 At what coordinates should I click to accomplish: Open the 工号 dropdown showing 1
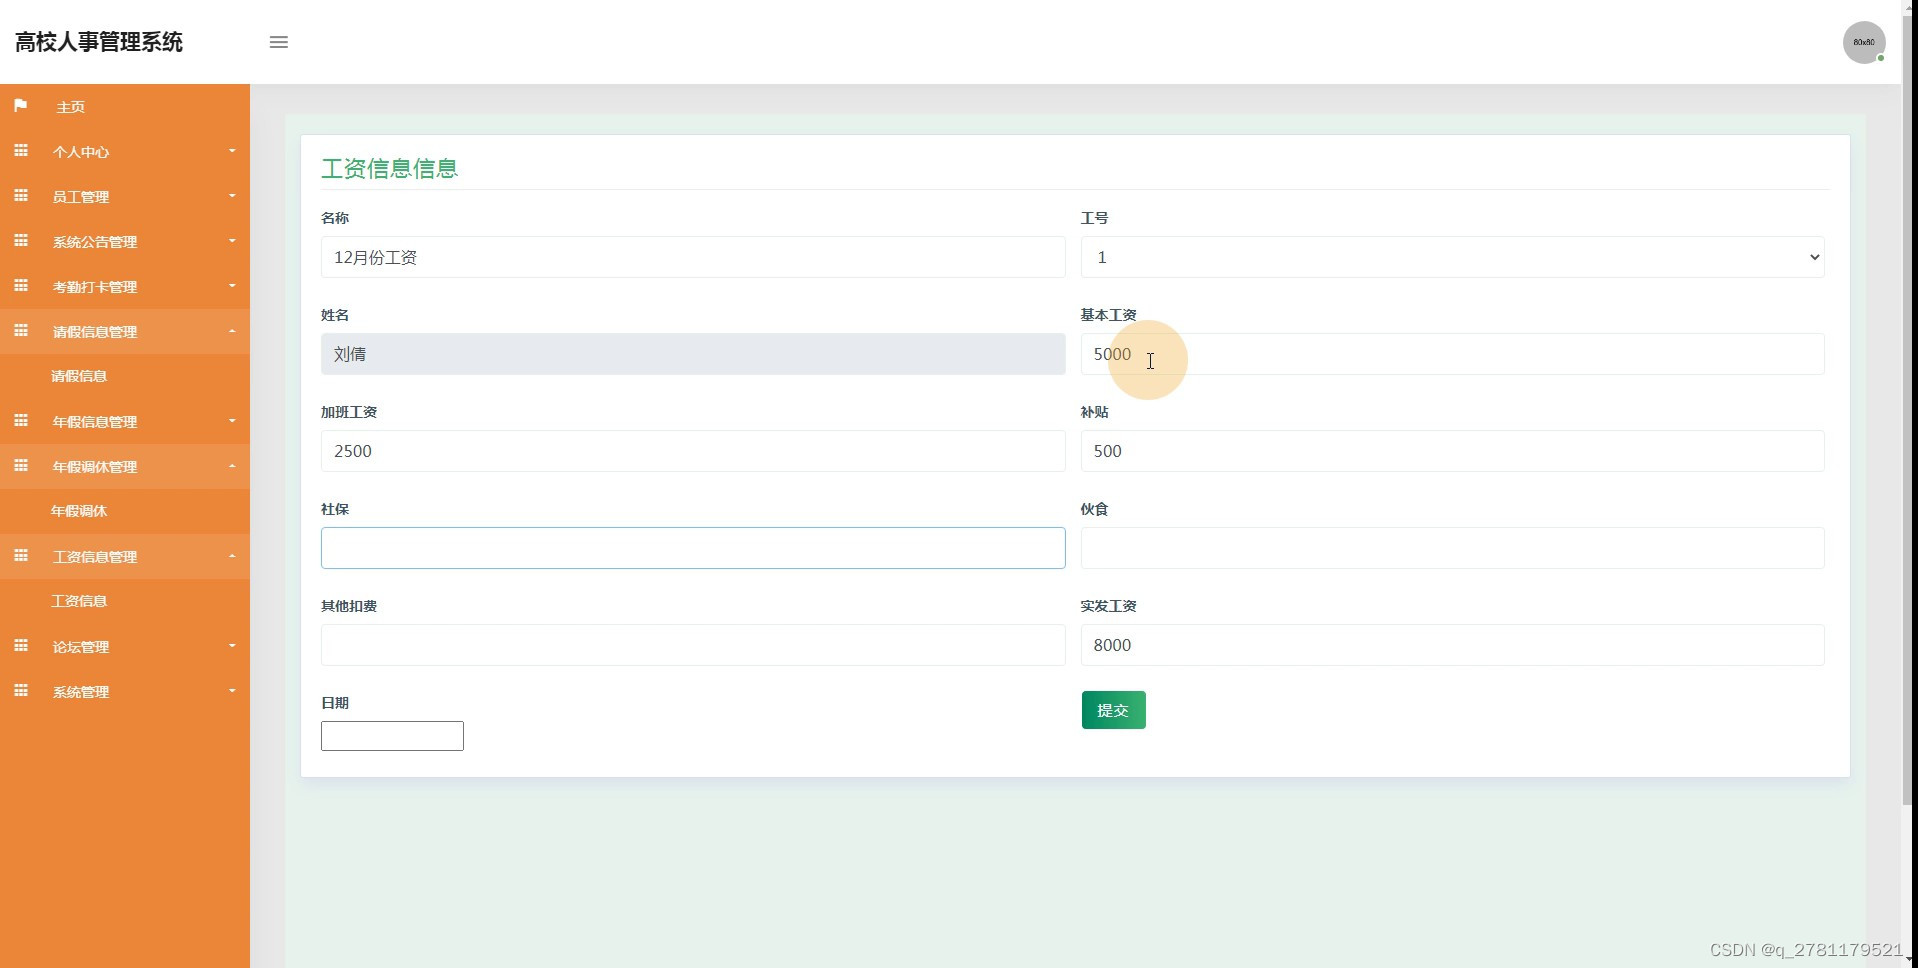pyautogui.click(x=1452, y=257)
